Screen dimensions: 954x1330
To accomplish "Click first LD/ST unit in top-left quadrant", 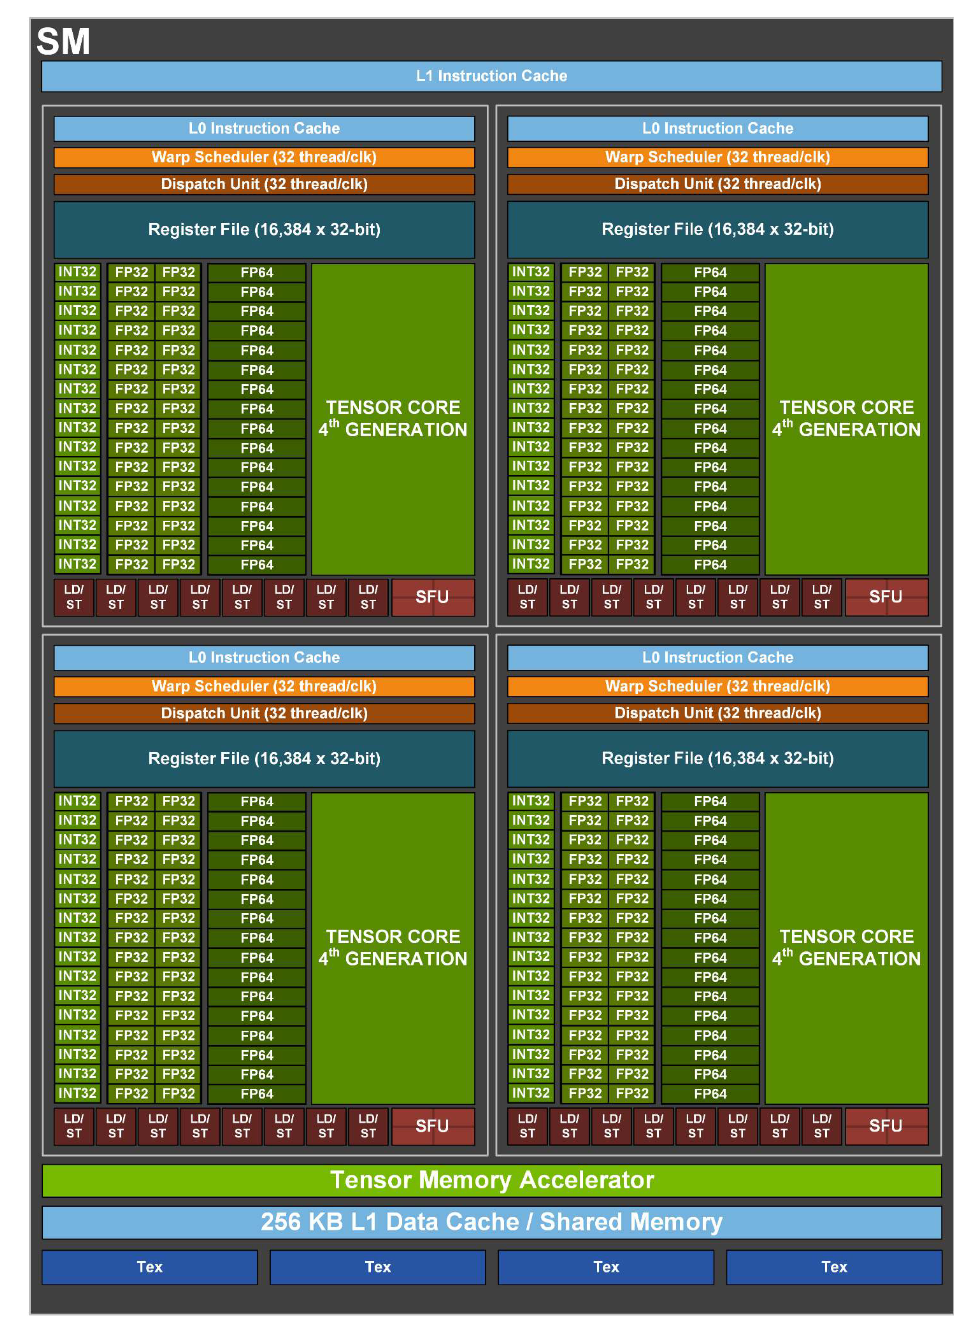I will coord(74,597).
